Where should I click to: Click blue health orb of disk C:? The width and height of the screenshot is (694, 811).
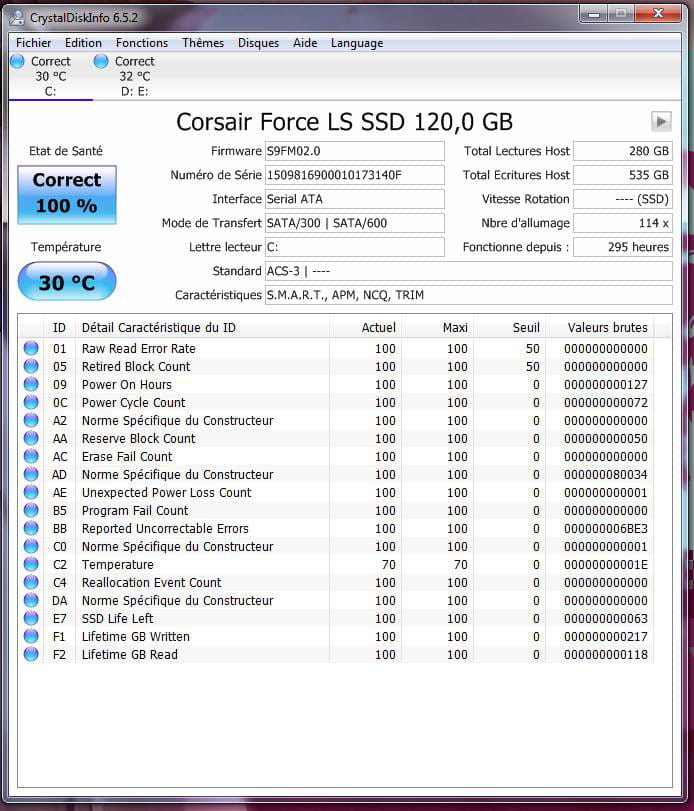[x=18, y=61]
